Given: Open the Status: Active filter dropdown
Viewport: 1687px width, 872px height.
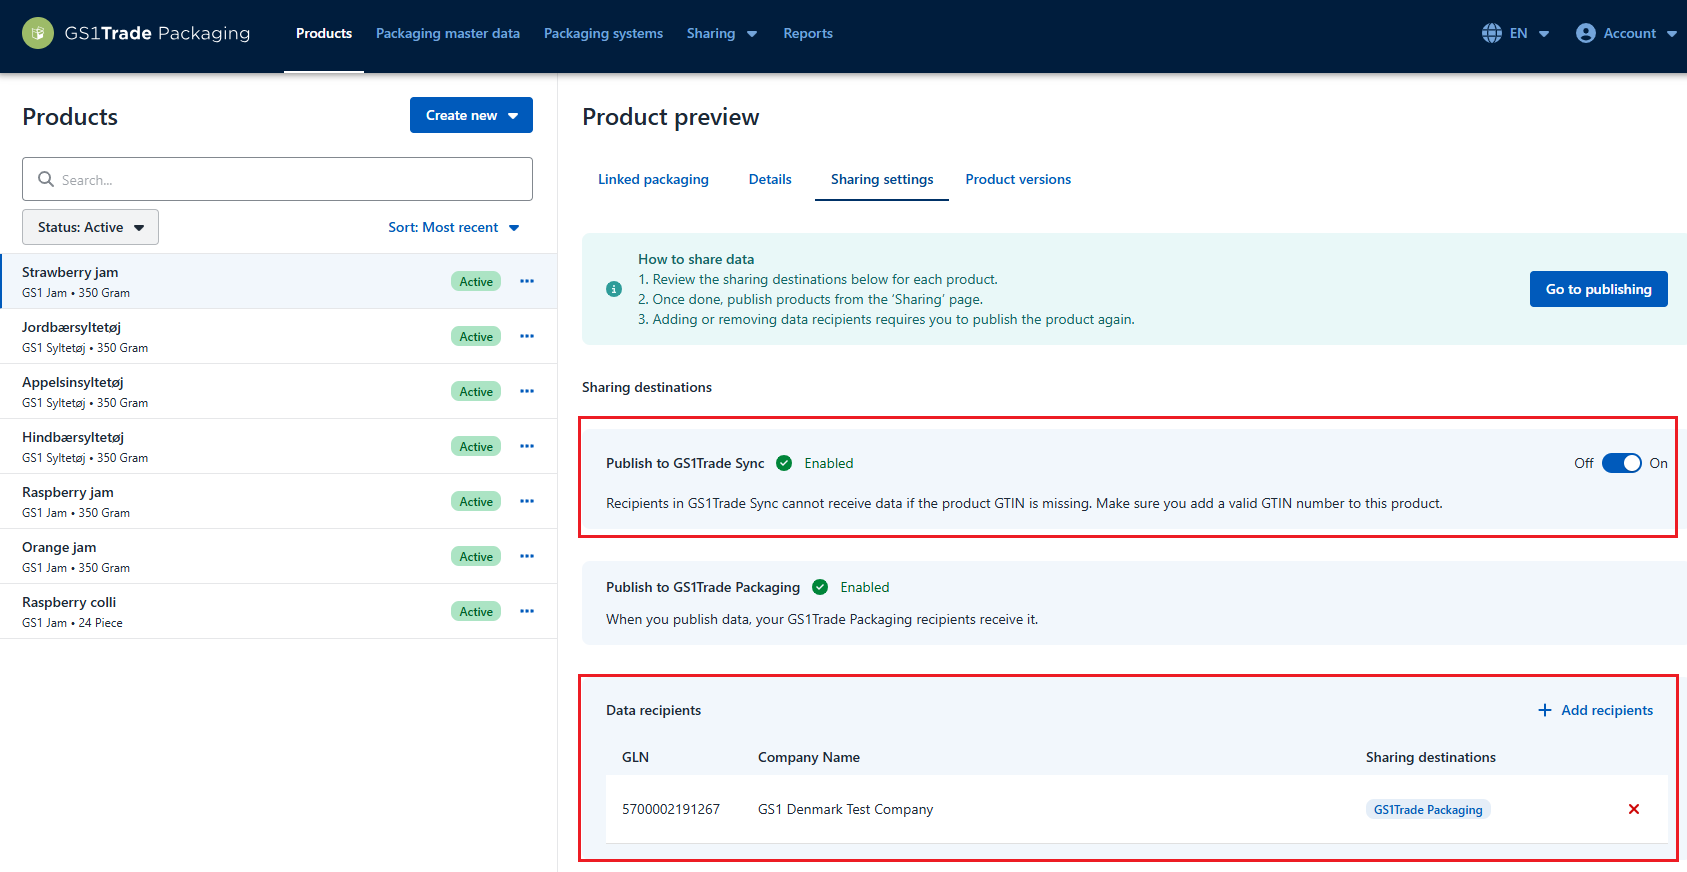Looking at the screenshot, I should tap(90, 227).
